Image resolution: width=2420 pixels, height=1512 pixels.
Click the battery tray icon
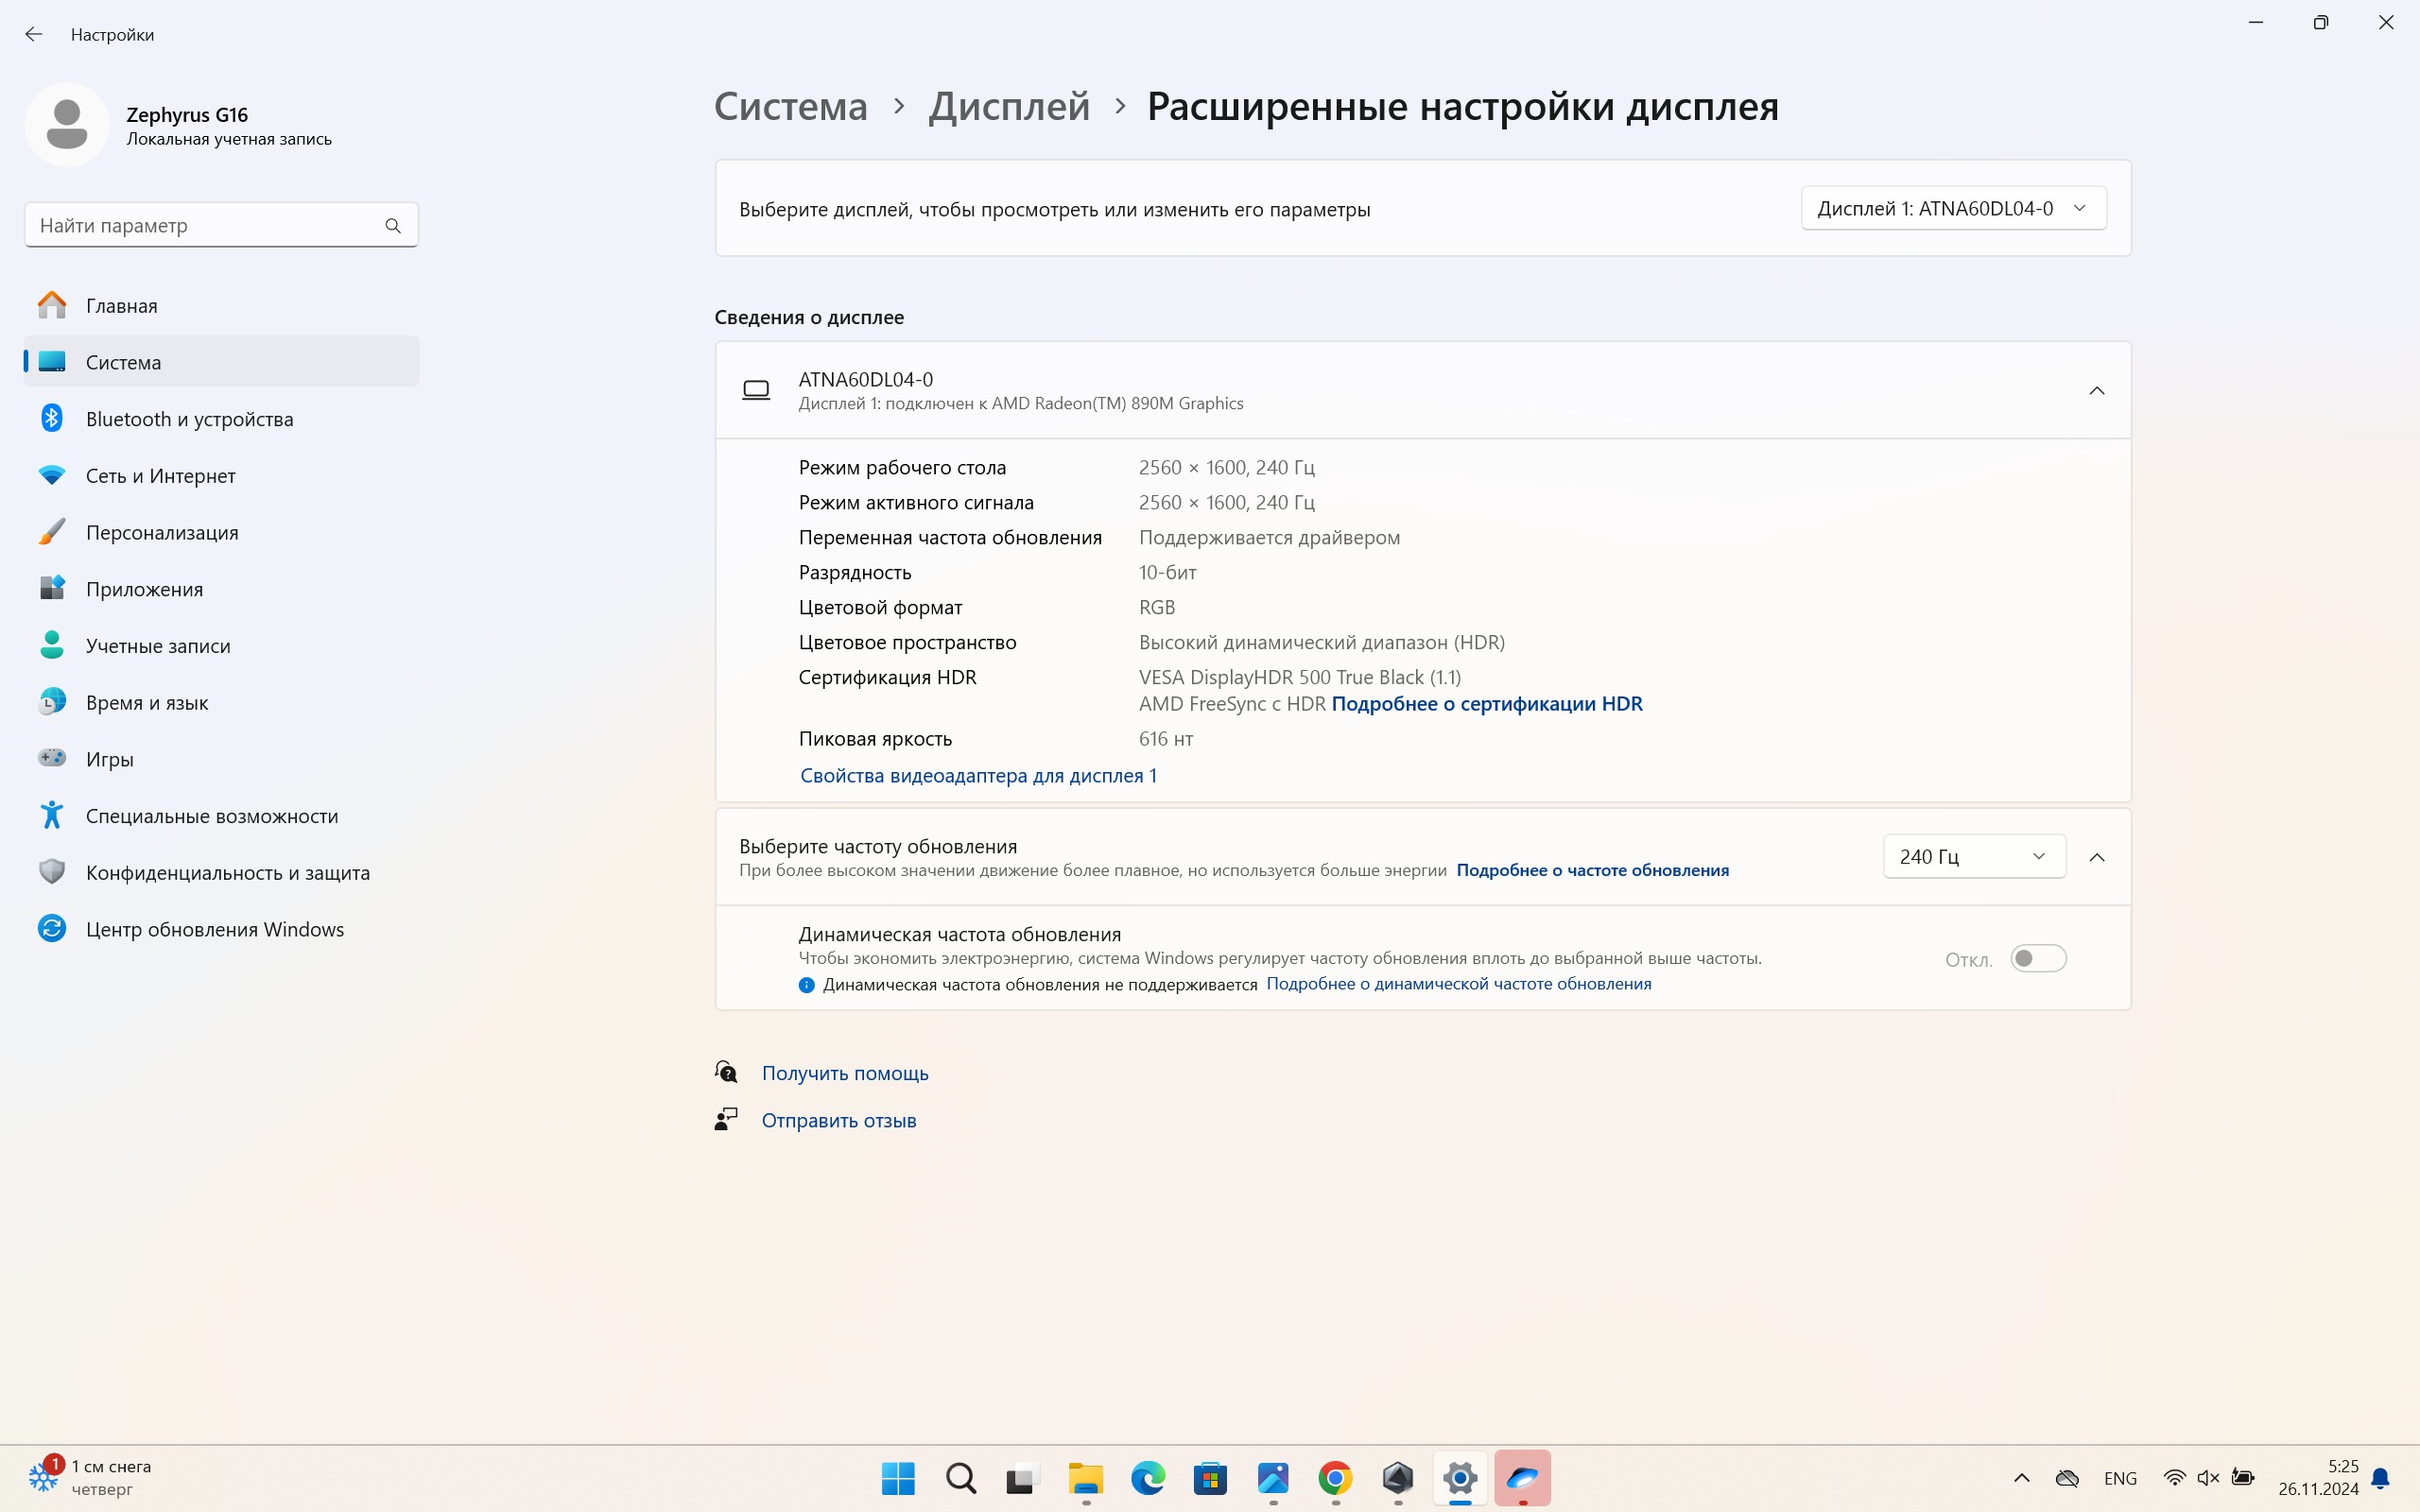click(x=2243, y=1478)
